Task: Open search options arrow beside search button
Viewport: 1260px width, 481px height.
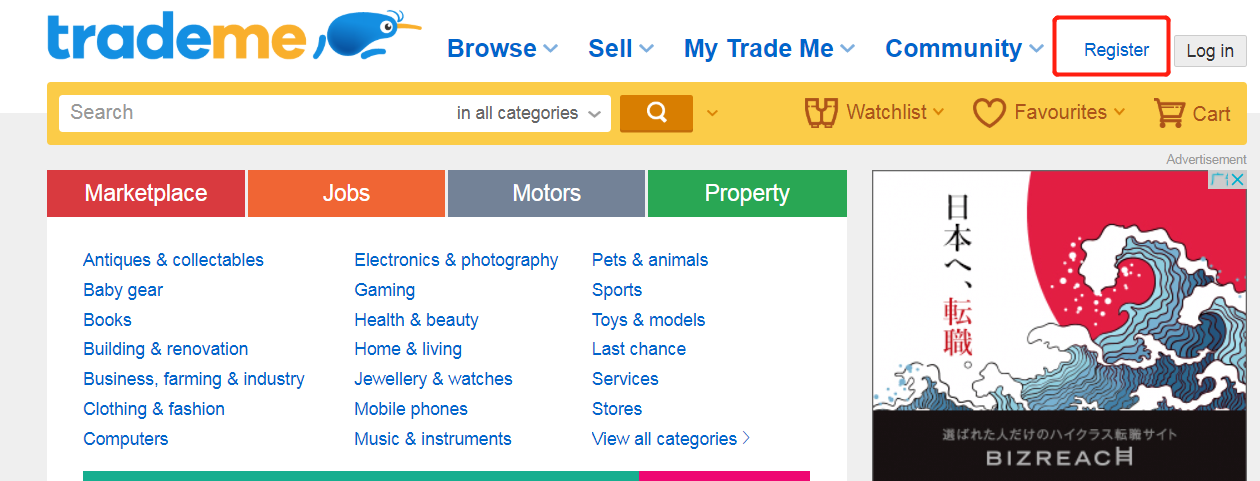Action: coord(712,113)
